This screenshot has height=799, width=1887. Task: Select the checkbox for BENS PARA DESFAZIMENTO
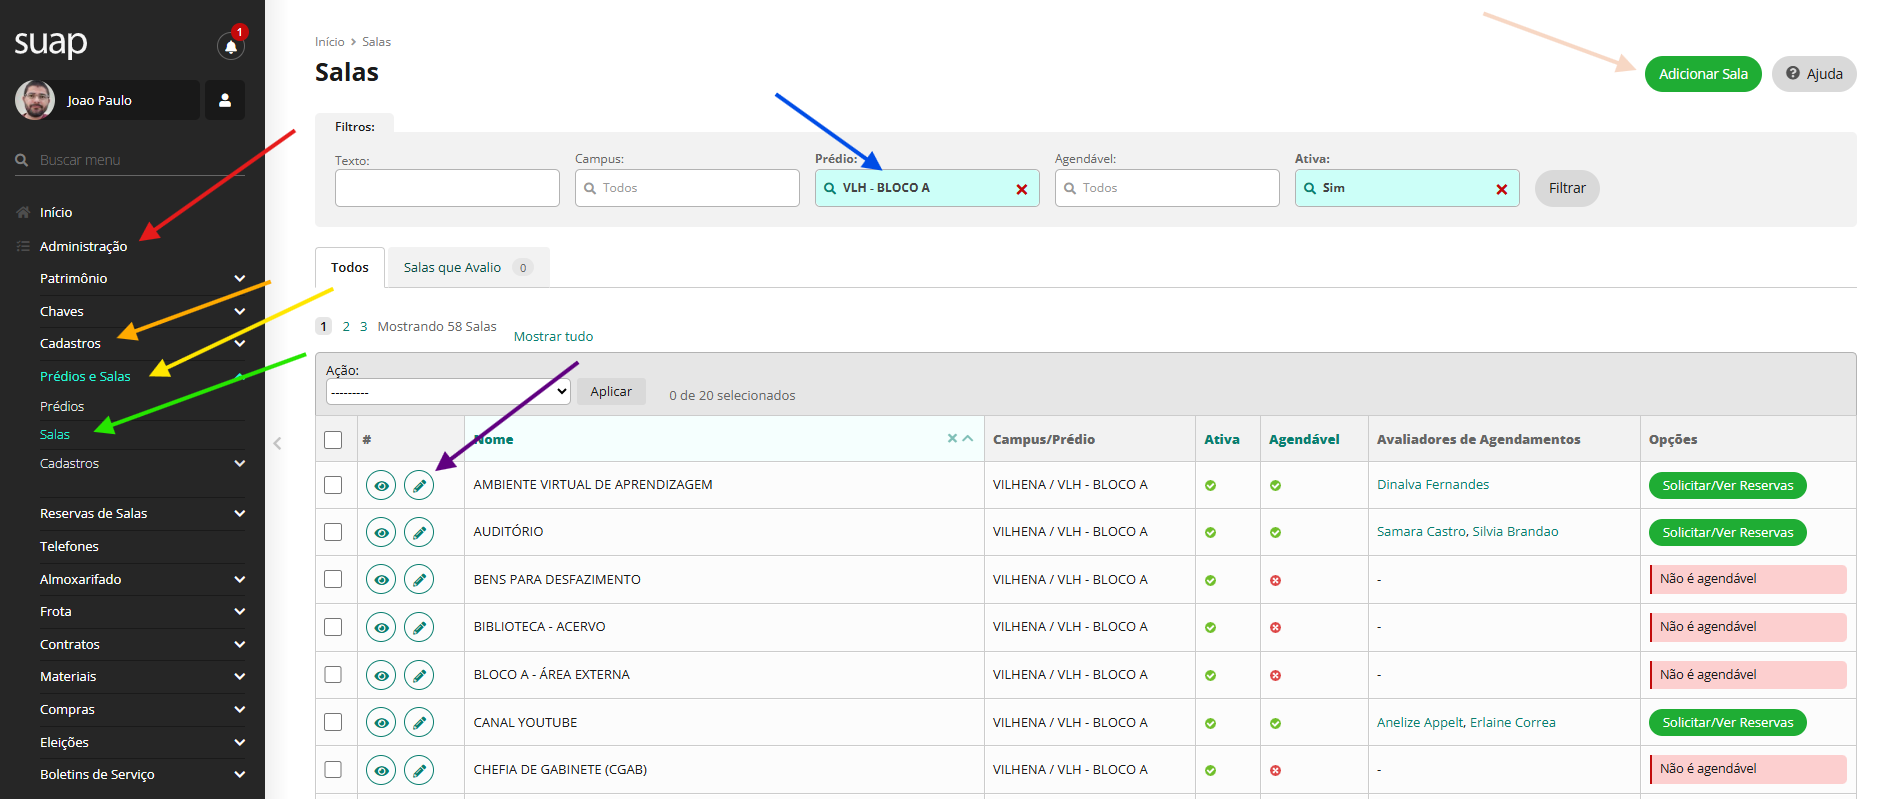tap(333, 580)
